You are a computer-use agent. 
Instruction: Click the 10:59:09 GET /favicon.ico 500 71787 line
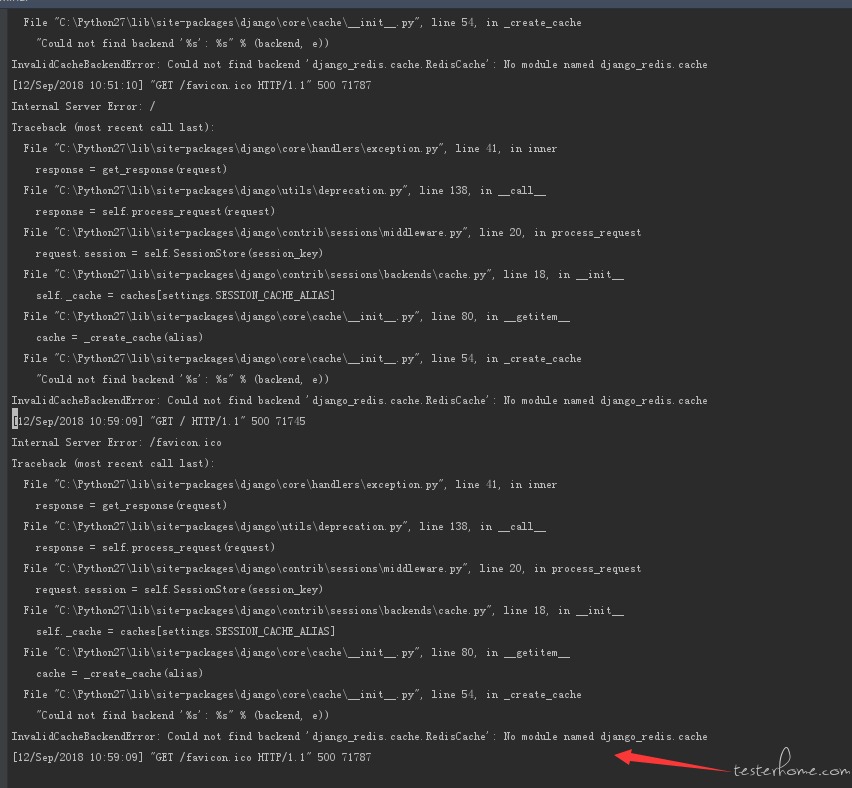coord(191,757)
